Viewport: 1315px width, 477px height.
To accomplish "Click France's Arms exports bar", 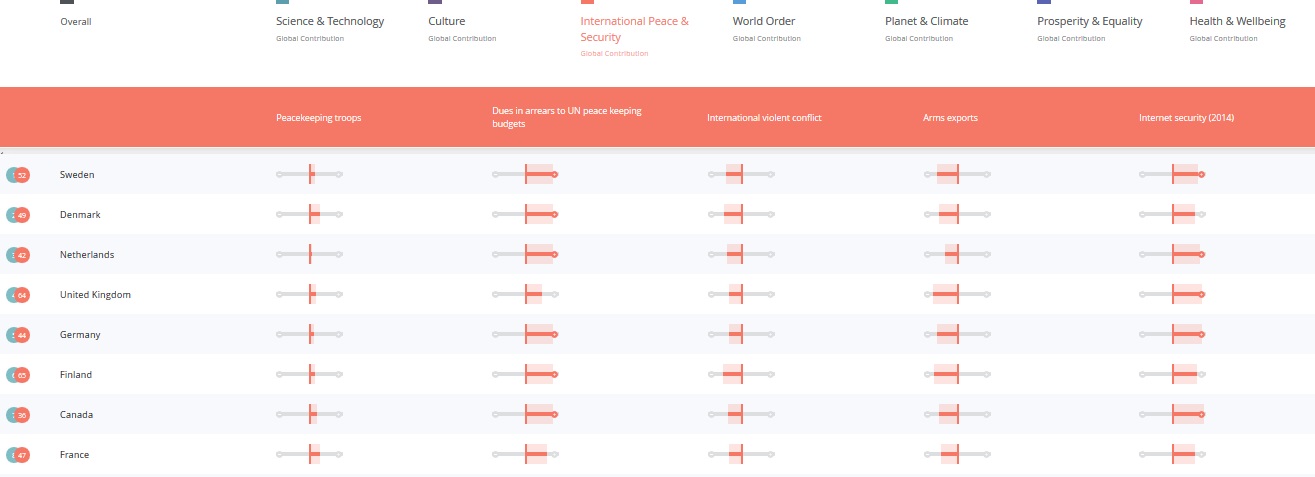I will point(957,455).
